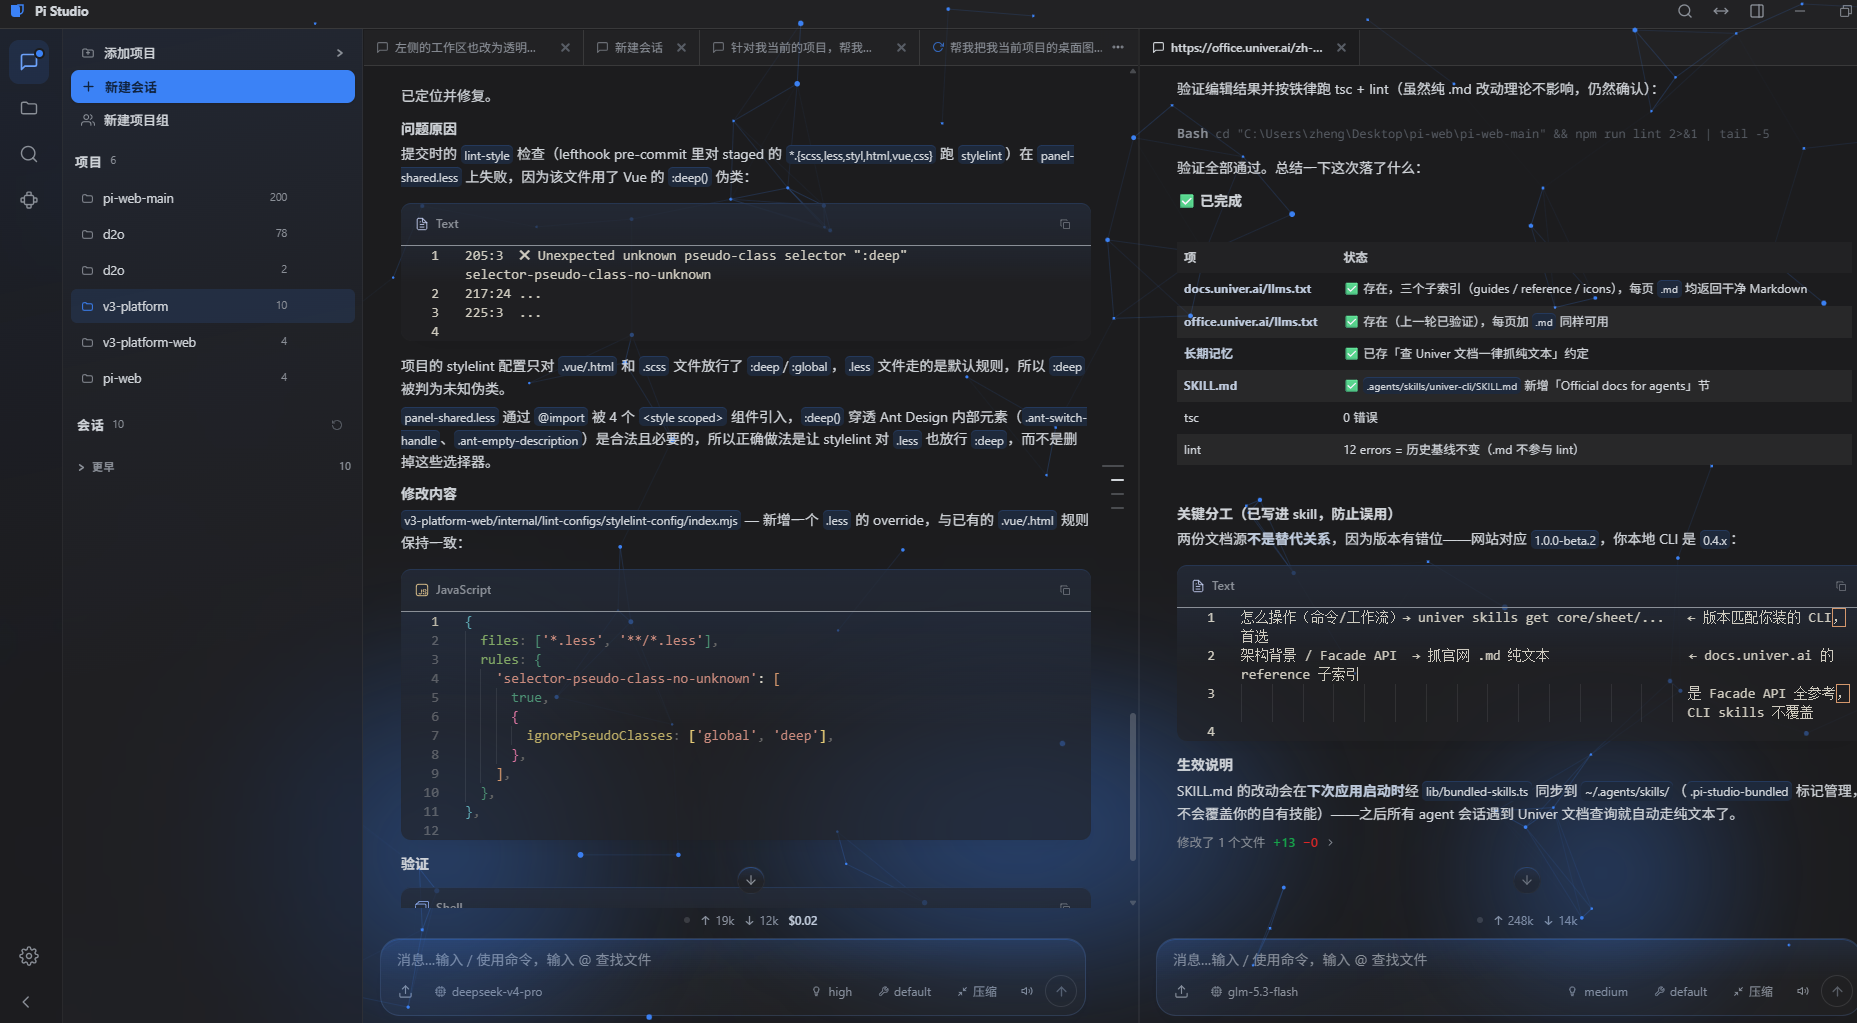1857x1023 pixels.
Task: Refresh the 会话 list
Action: (x=337, y=425)
